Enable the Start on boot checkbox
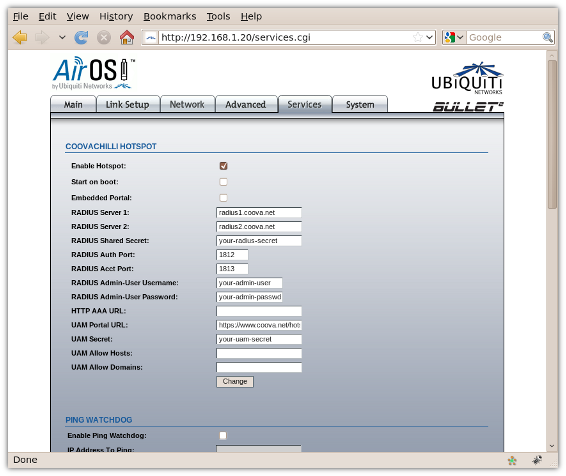 (223, 182)
